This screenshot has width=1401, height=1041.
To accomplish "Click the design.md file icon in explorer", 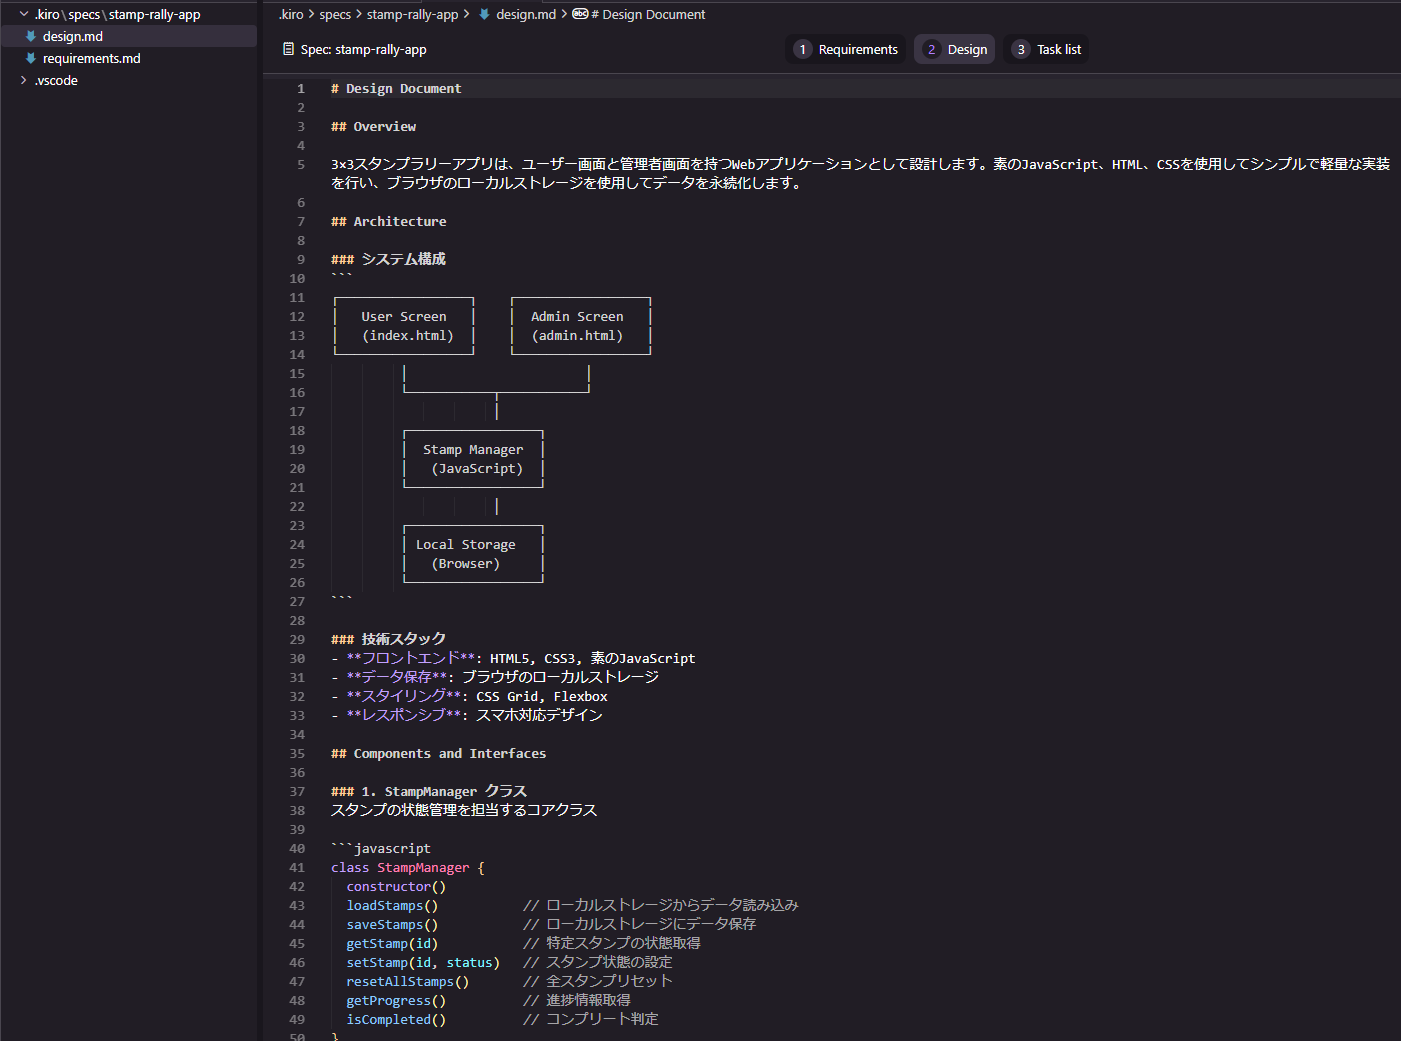I will tap(31, 36).
